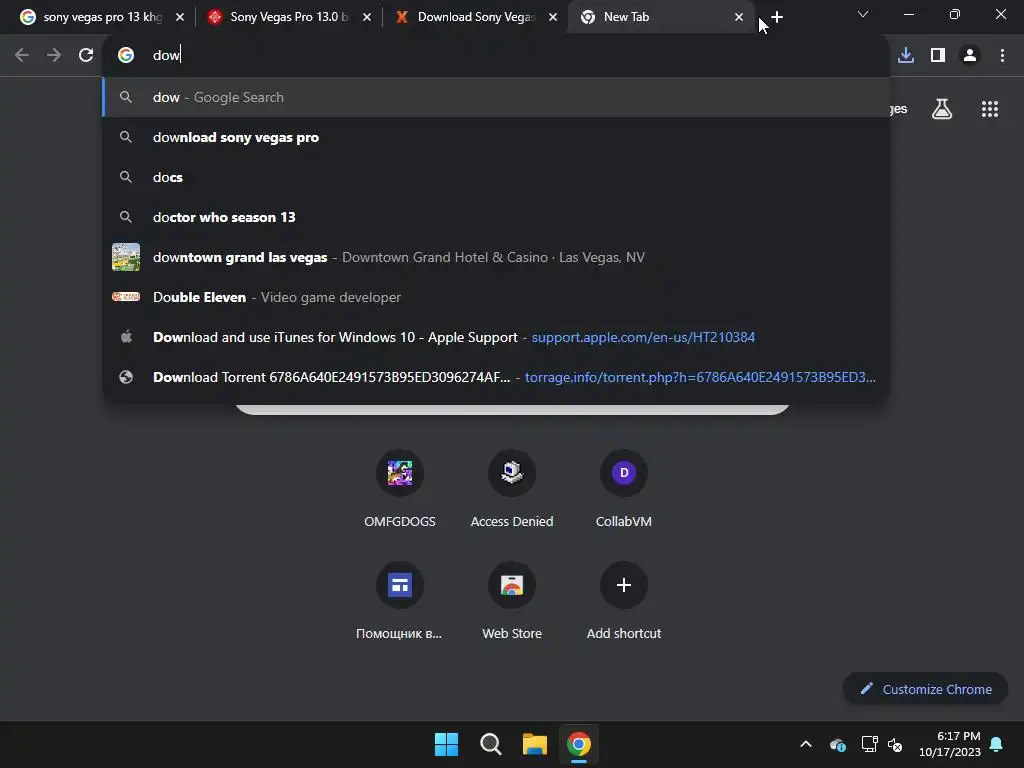Click the Chrome taskbar icon

pyautogui.click(x=579, y=744)
